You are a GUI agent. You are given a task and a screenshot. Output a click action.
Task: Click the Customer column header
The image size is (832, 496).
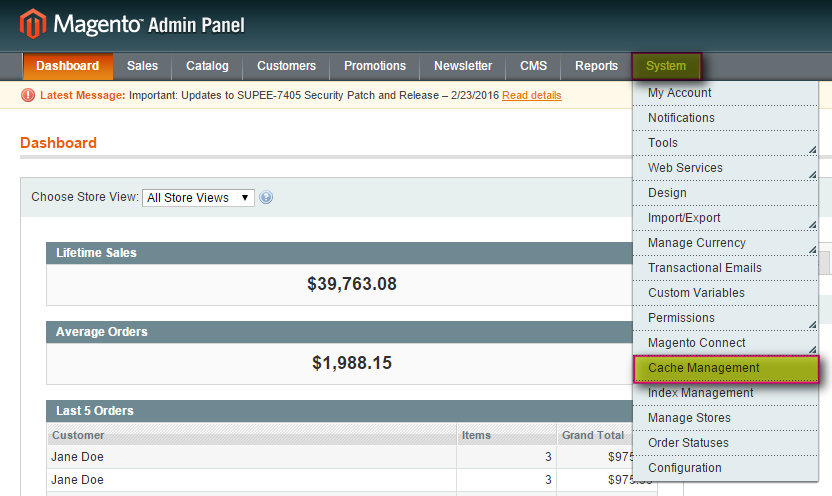(252, 435)
